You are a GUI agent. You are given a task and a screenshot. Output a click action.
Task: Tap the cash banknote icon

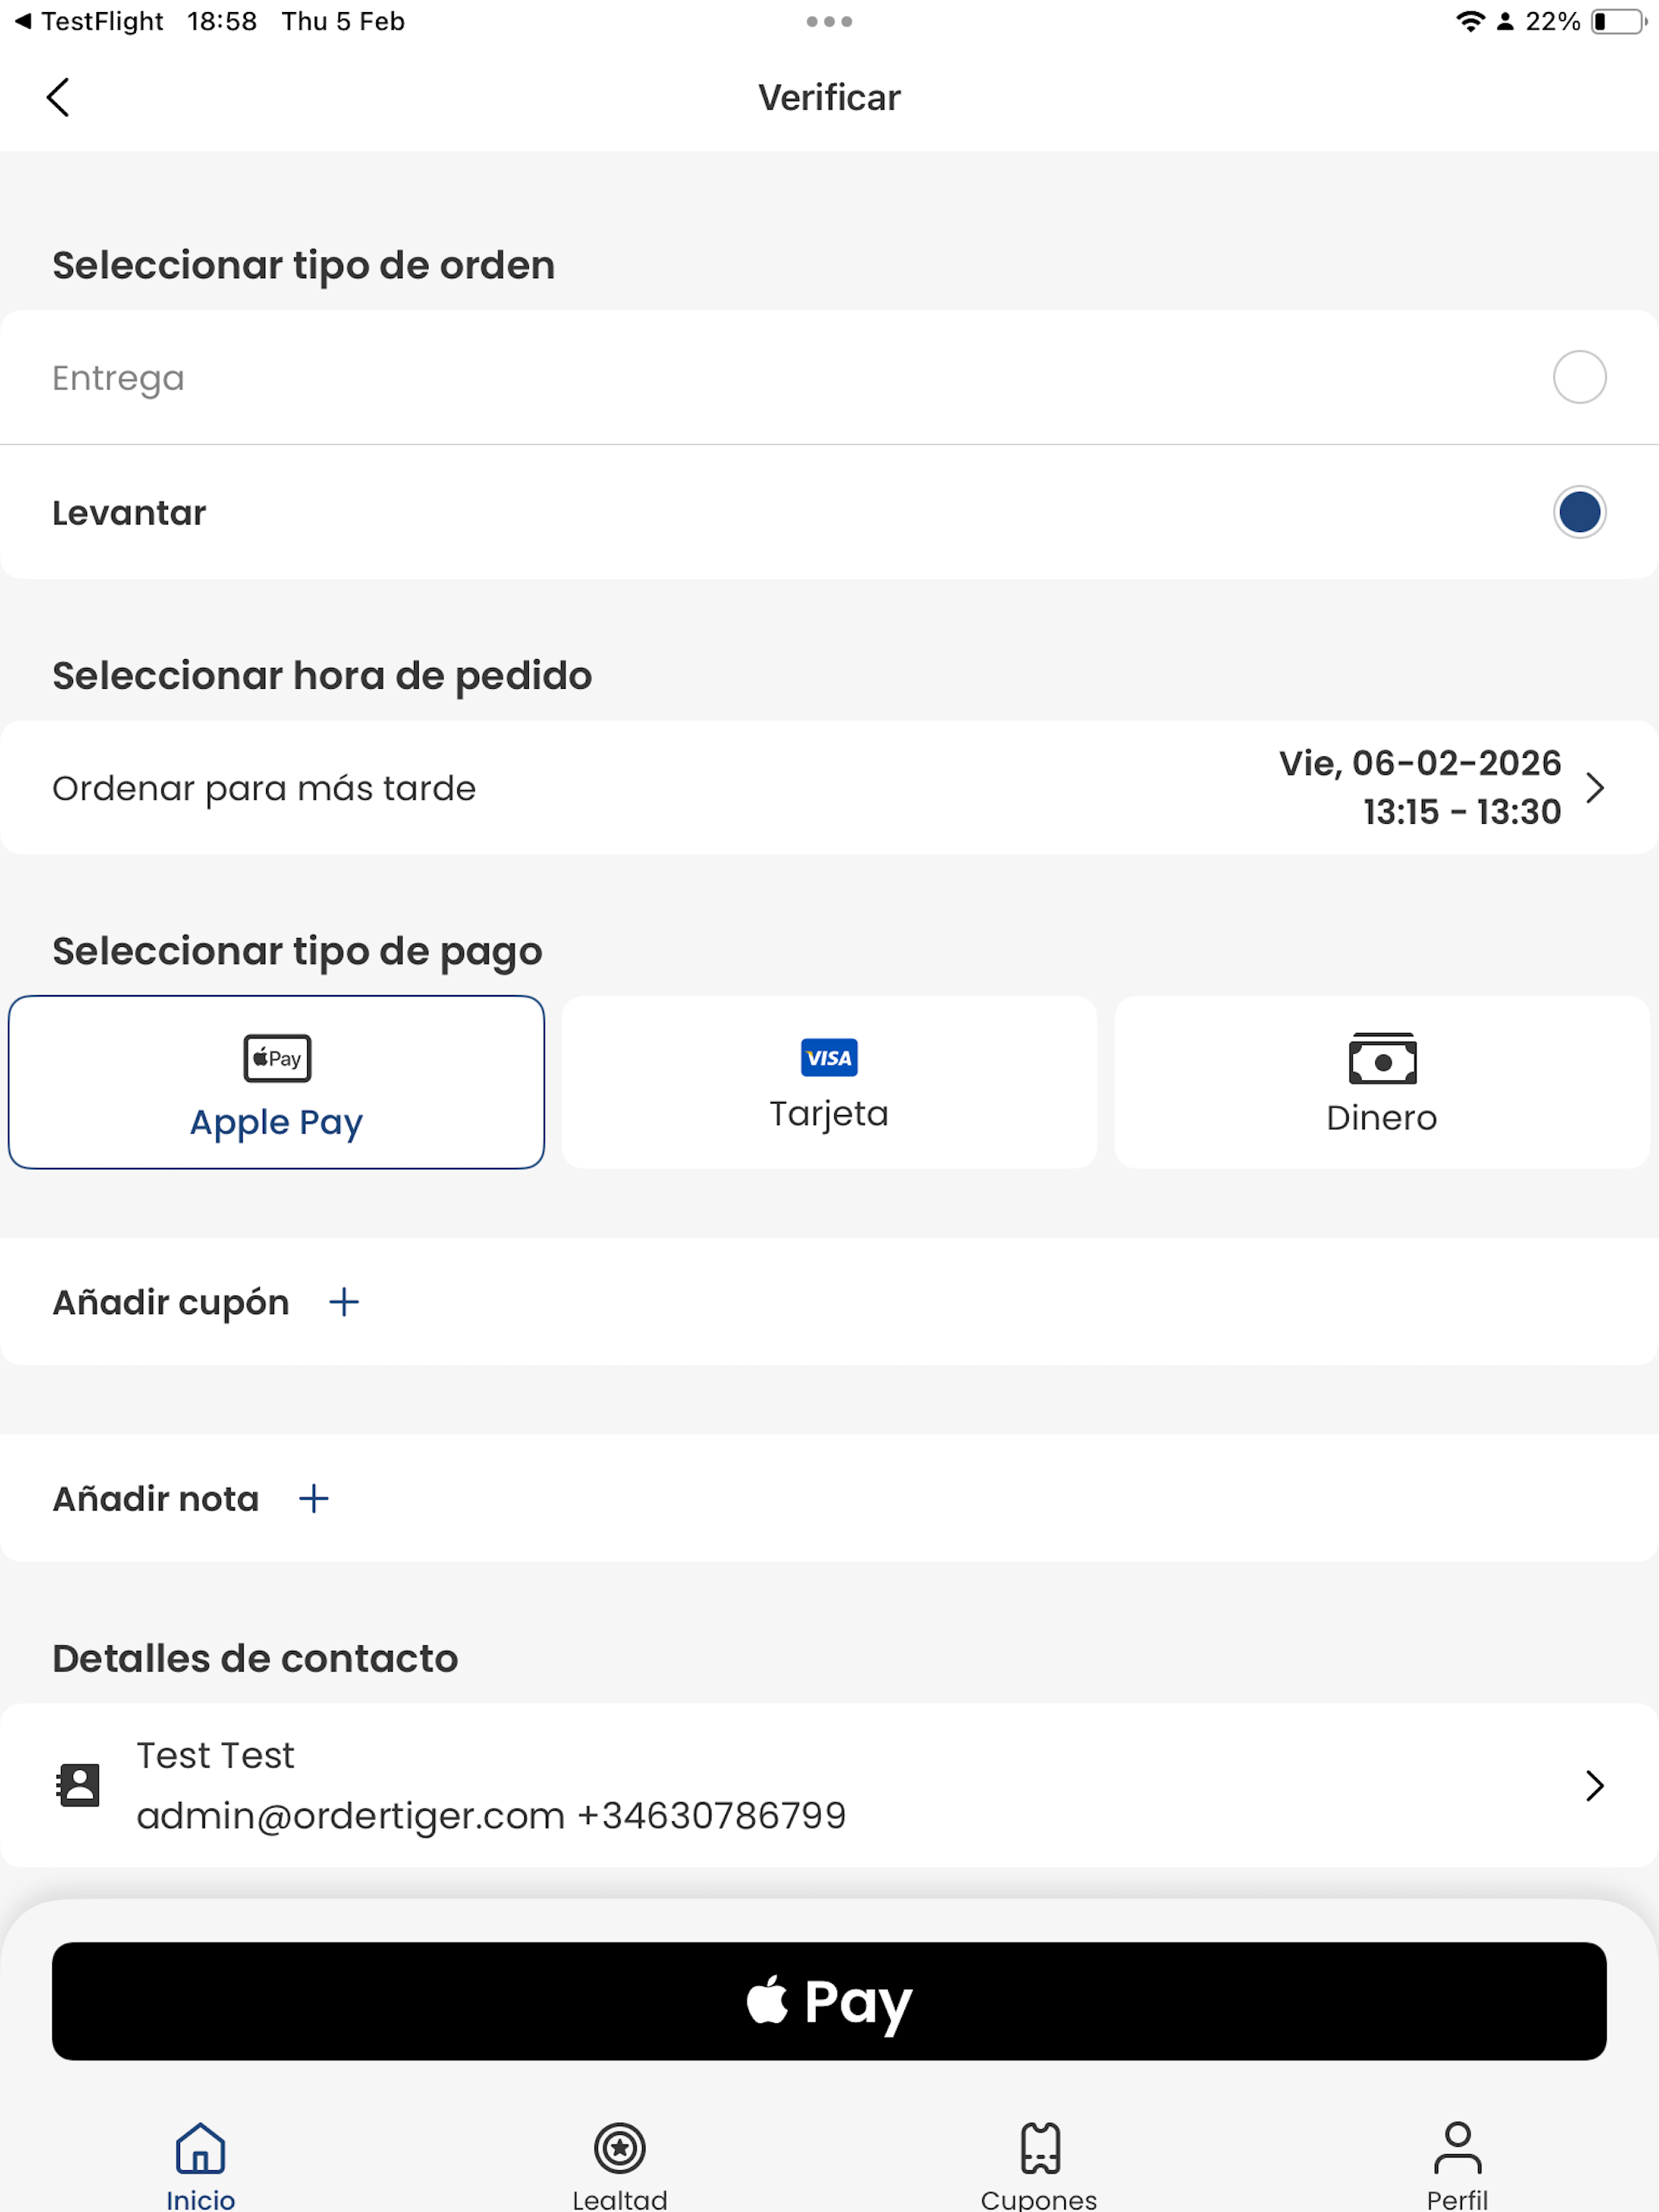coord(1382,1059)
